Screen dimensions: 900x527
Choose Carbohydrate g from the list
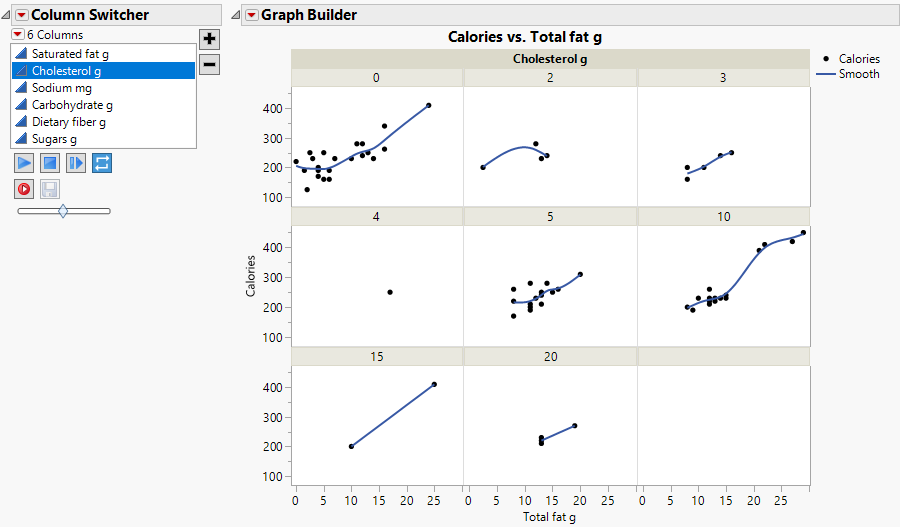pos(72,105)
